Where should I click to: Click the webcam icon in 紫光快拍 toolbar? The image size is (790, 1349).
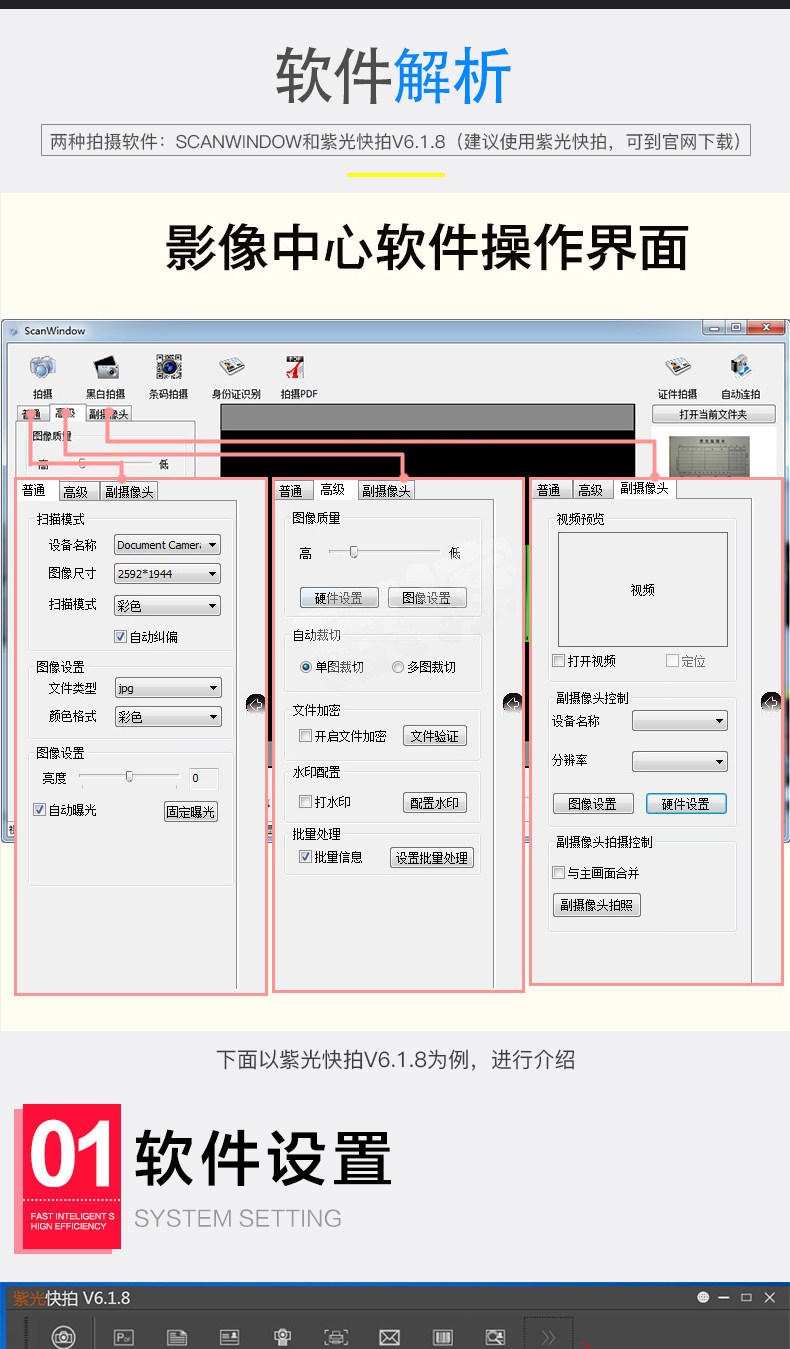[x=283, y=1337]
